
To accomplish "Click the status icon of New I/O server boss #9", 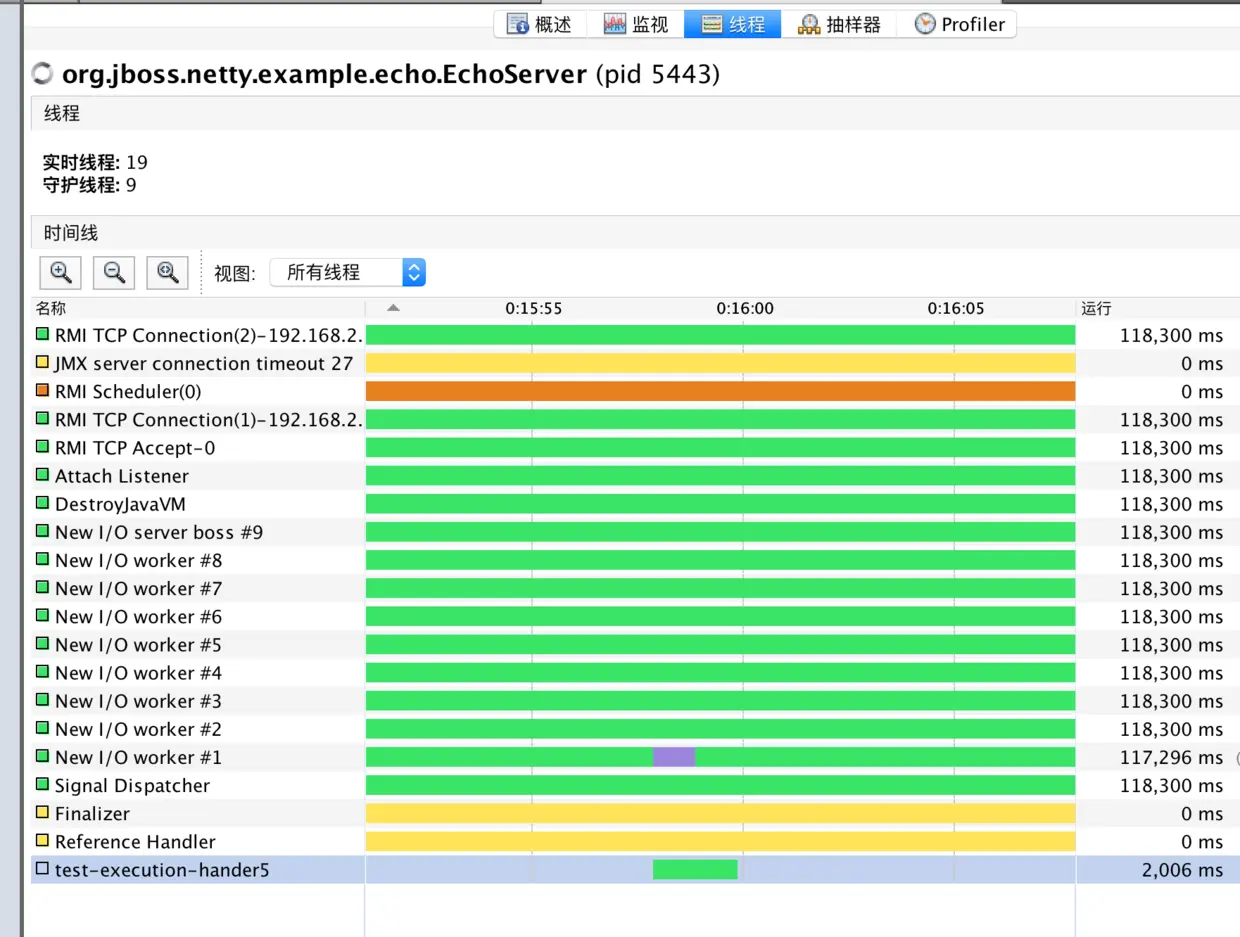I will click(x=42, y=531).
